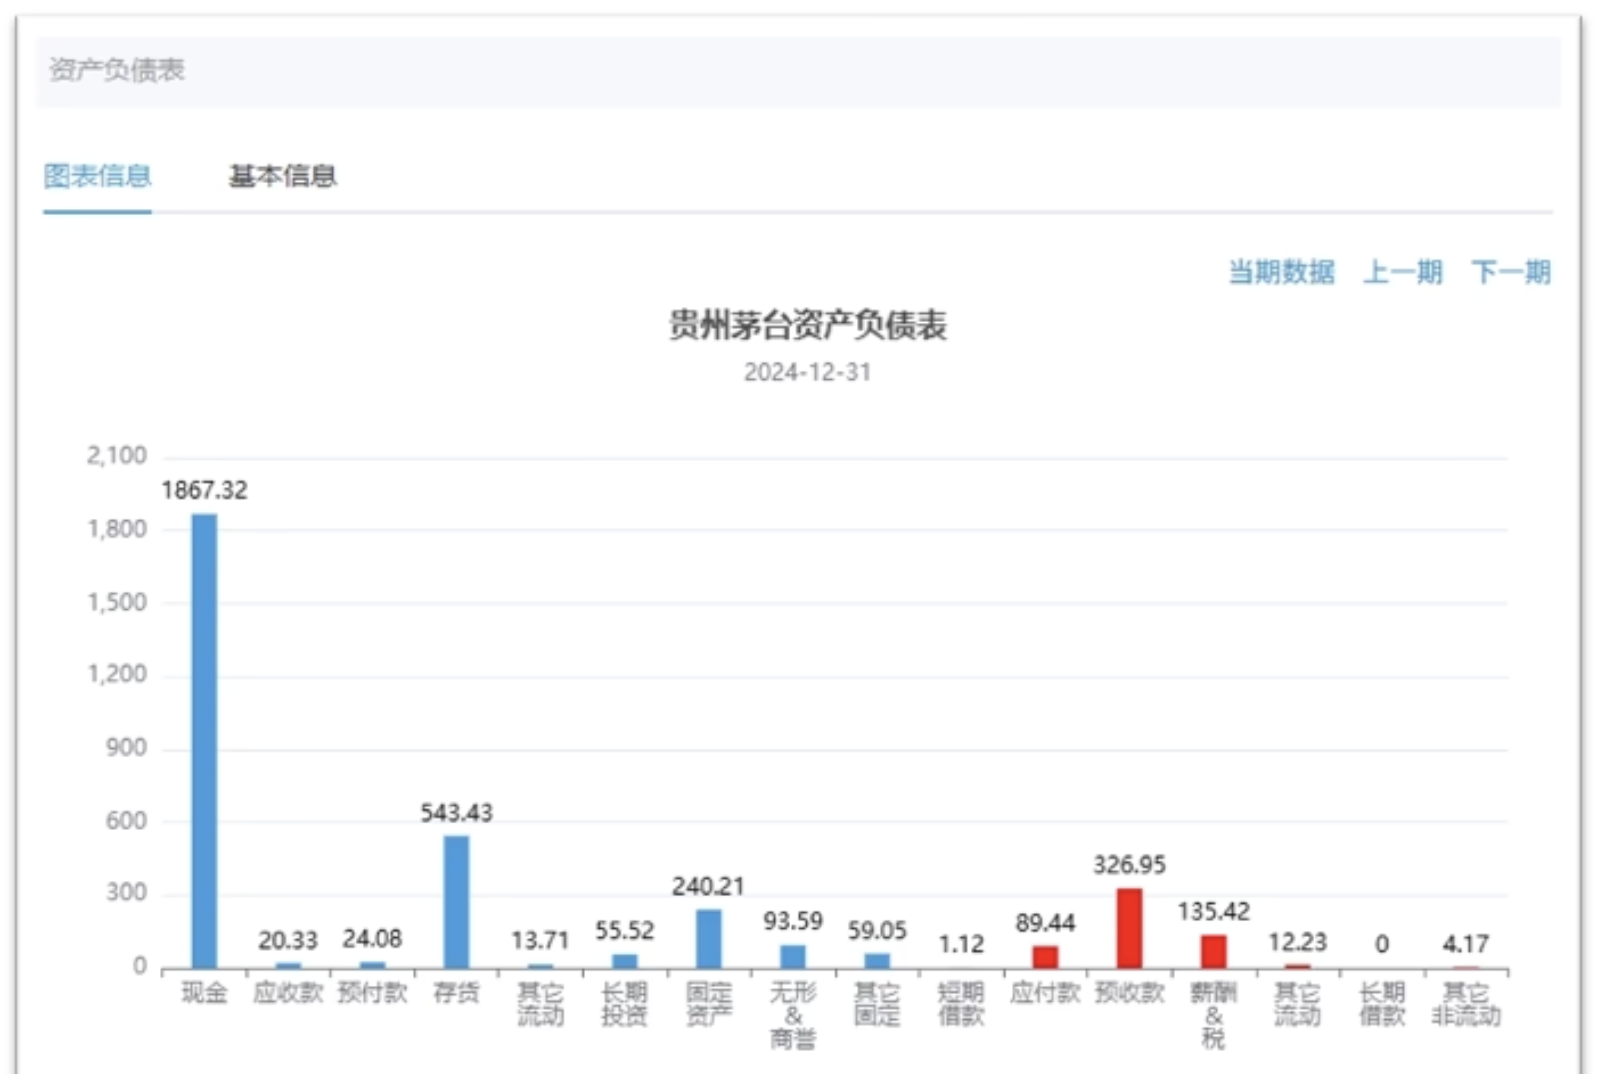The width and height of the screenshot is (1604, 1074).
Task: Click the 短期借款 axis label
Action: point(961,1004)
